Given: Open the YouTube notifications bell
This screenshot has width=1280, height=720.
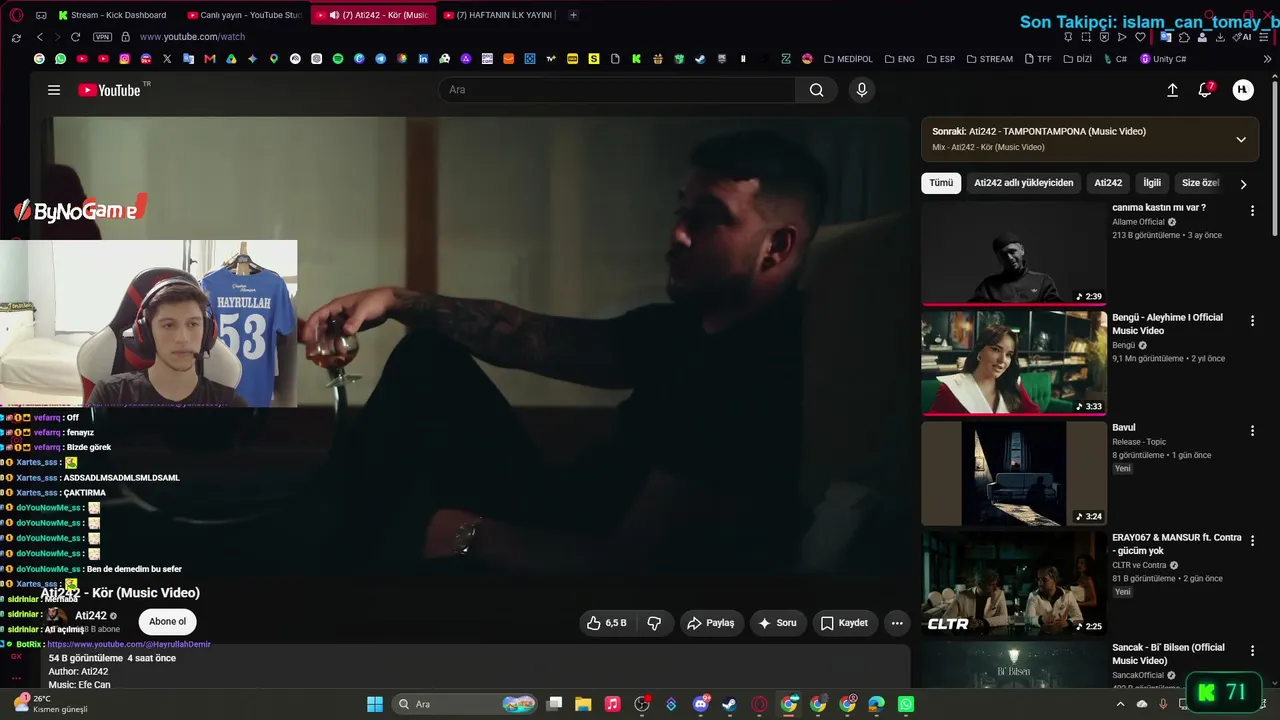Looking at the screenshot, I should pyautogui.click(x=1206, y=90).
